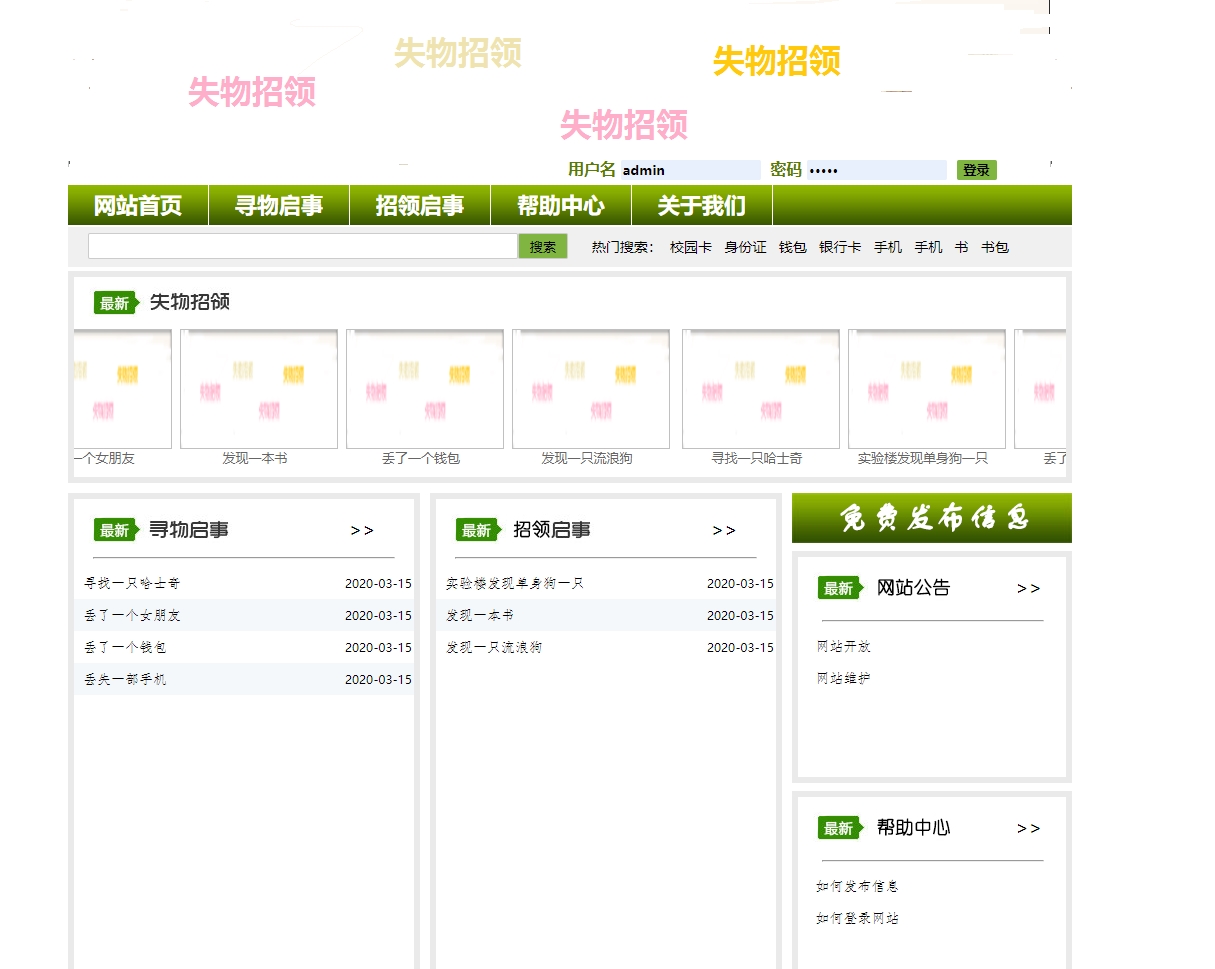Viewport: 1215px width, 969px height.
Task: Open the 寻物启事 menu item
Action: (x=278, y=206)
